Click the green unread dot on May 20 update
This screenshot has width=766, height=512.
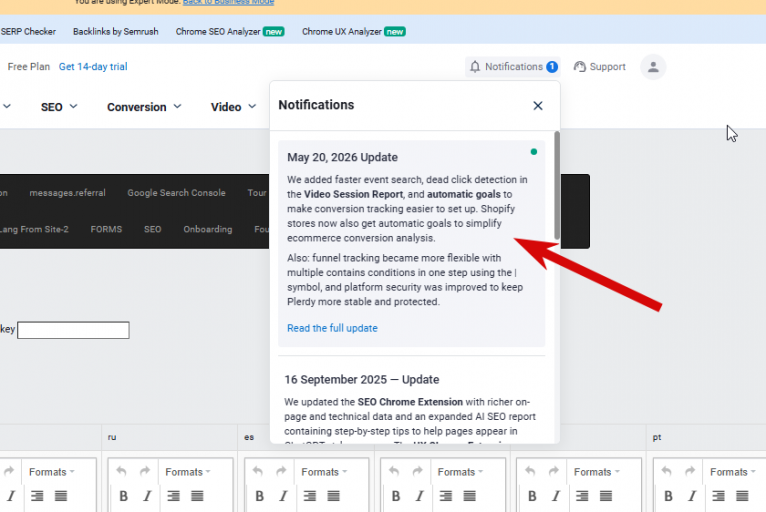pyautogui.click(x=534, y=152)
